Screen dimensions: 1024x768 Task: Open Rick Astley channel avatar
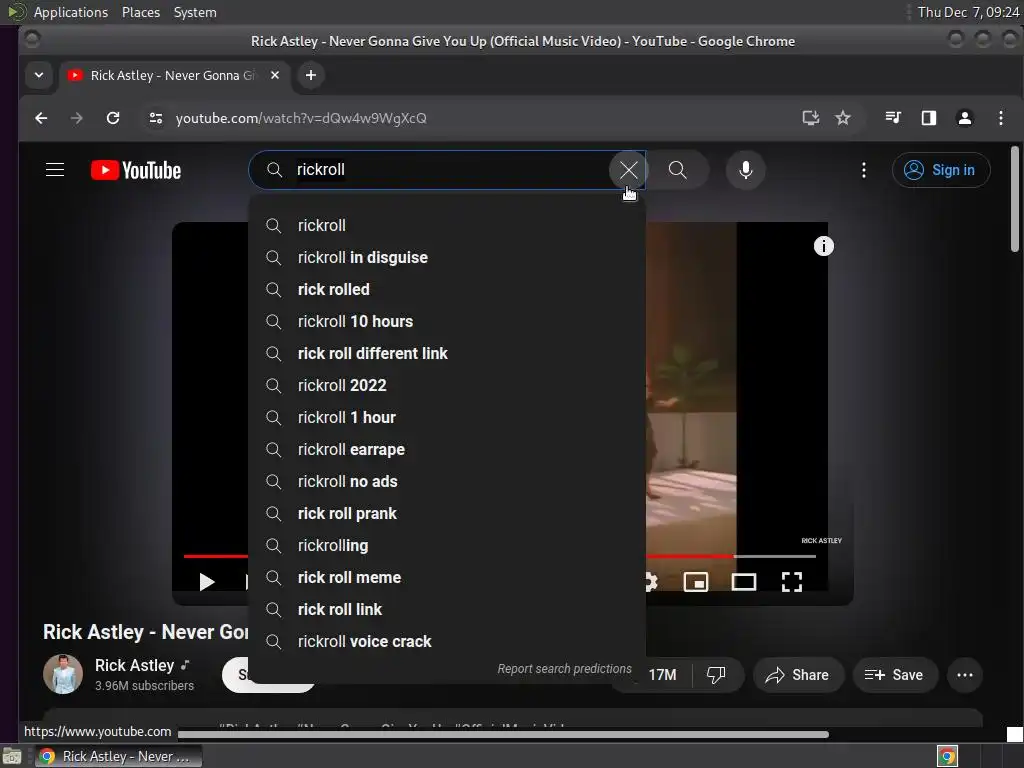click(63, 674)
